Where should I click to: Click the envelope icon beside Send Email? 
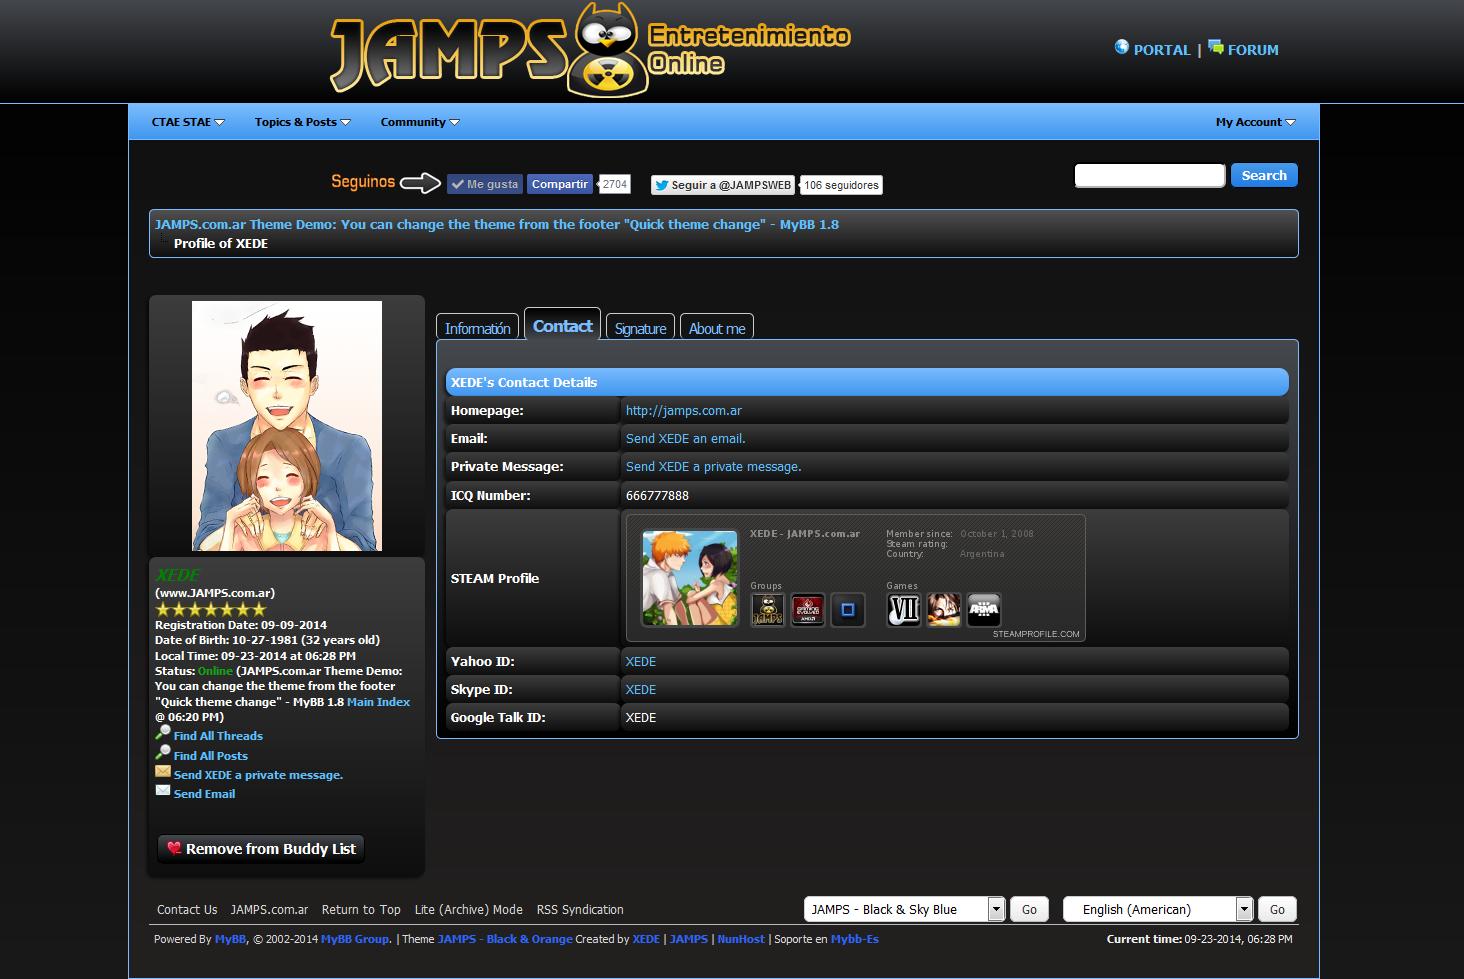coord(163,791)
